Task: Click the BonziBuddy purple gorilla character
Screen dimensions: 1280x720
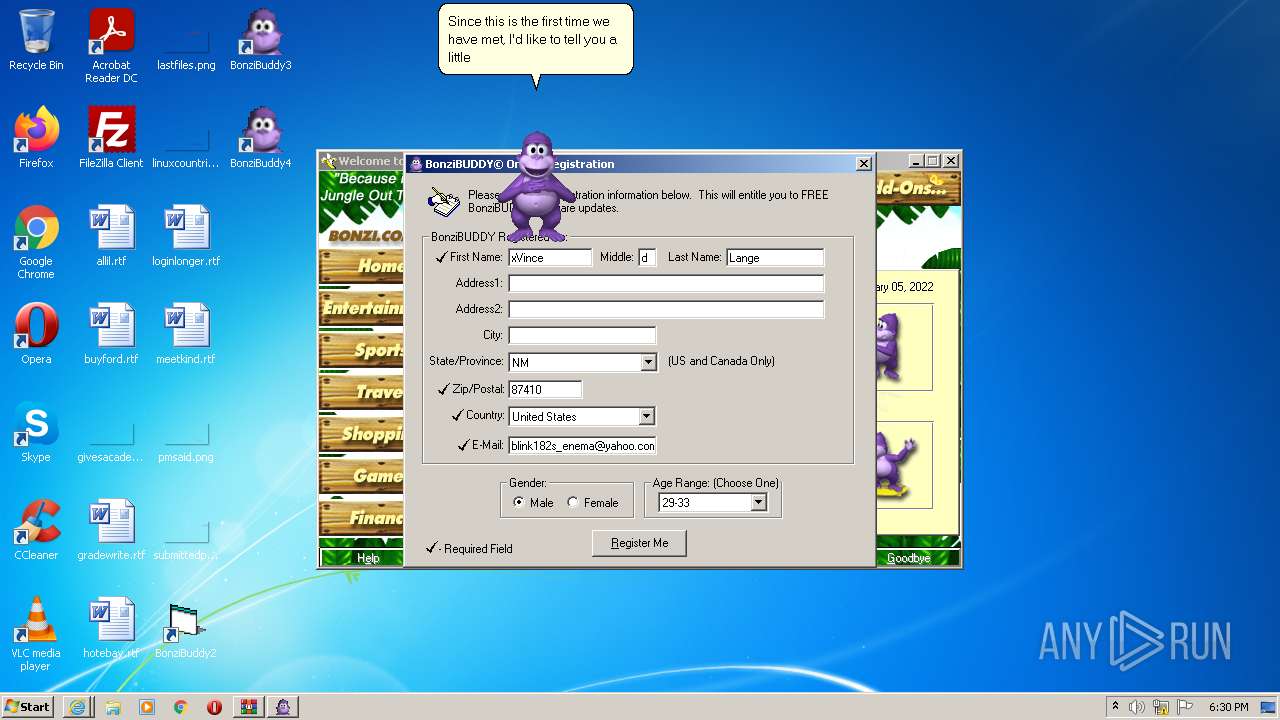Action: pos(537,185)
